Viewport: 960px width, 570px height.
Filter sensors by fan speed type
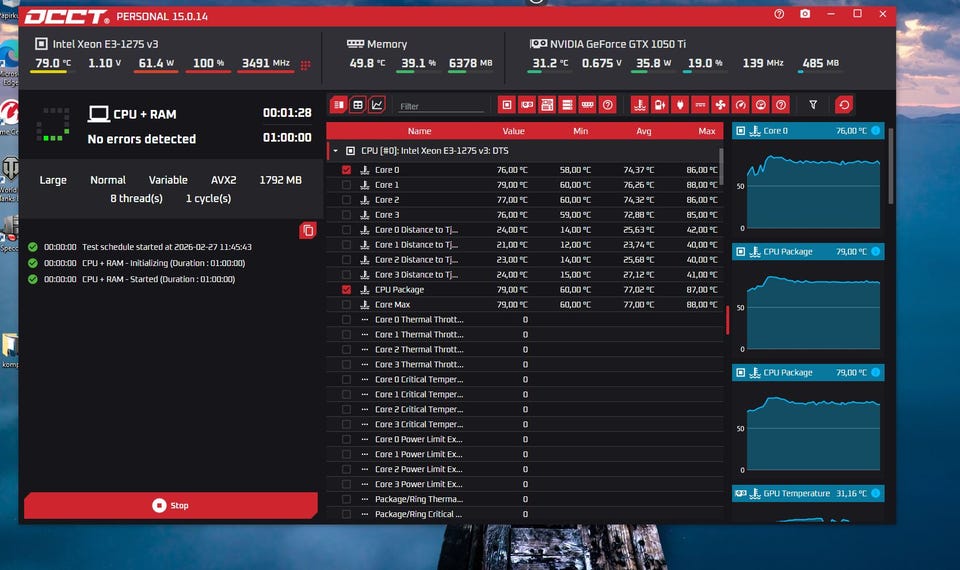pos(721,105)
